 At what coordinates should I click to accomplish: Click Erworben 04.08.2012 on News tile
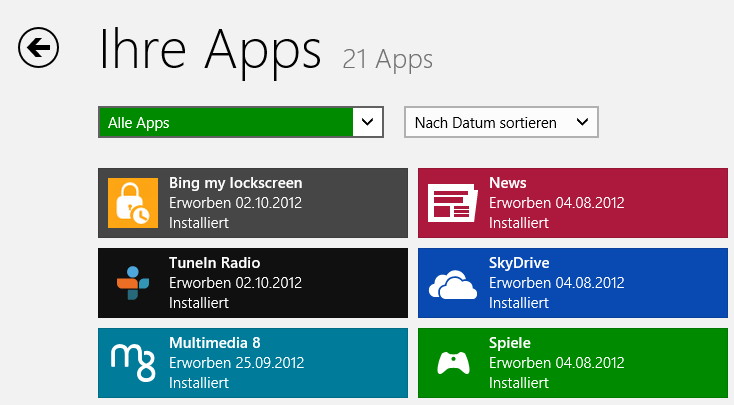click(557, 203)
